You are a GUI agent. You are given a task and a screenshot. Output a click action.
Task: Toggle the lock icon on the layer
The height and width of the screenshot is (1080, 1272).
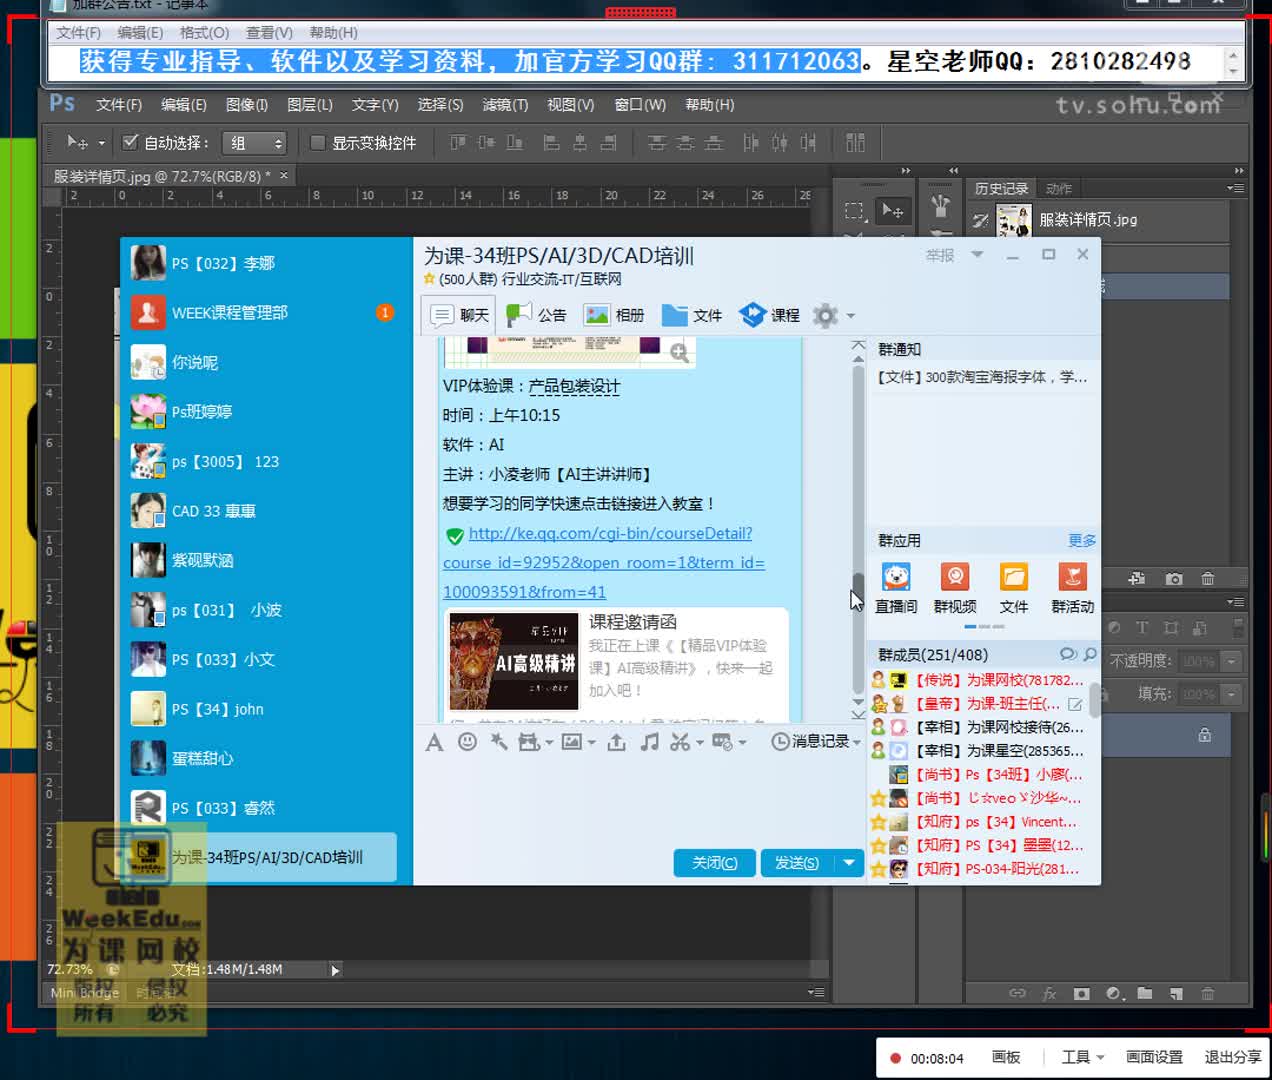point(1204,735)
